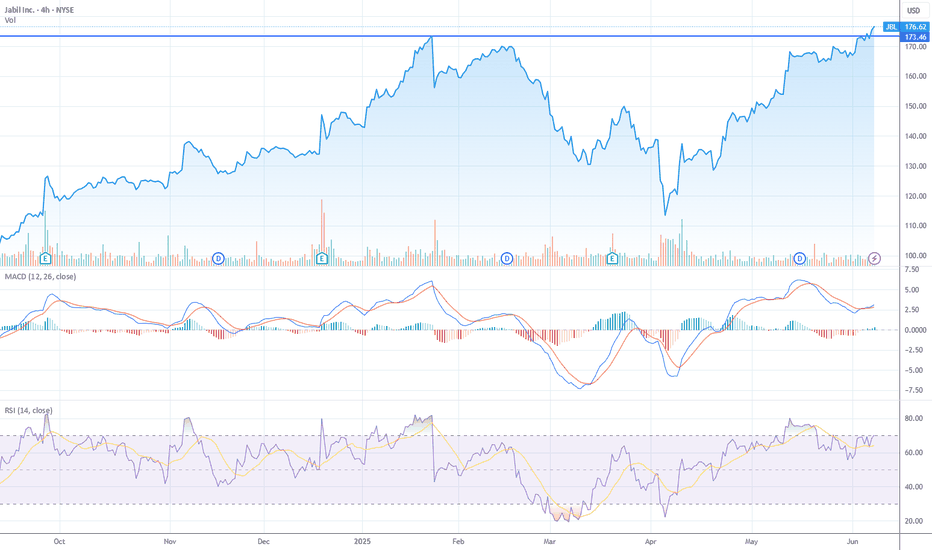Click the 2025 label on time axis
This screenshot has width=932, height=550.
click(x=362, y=541)
